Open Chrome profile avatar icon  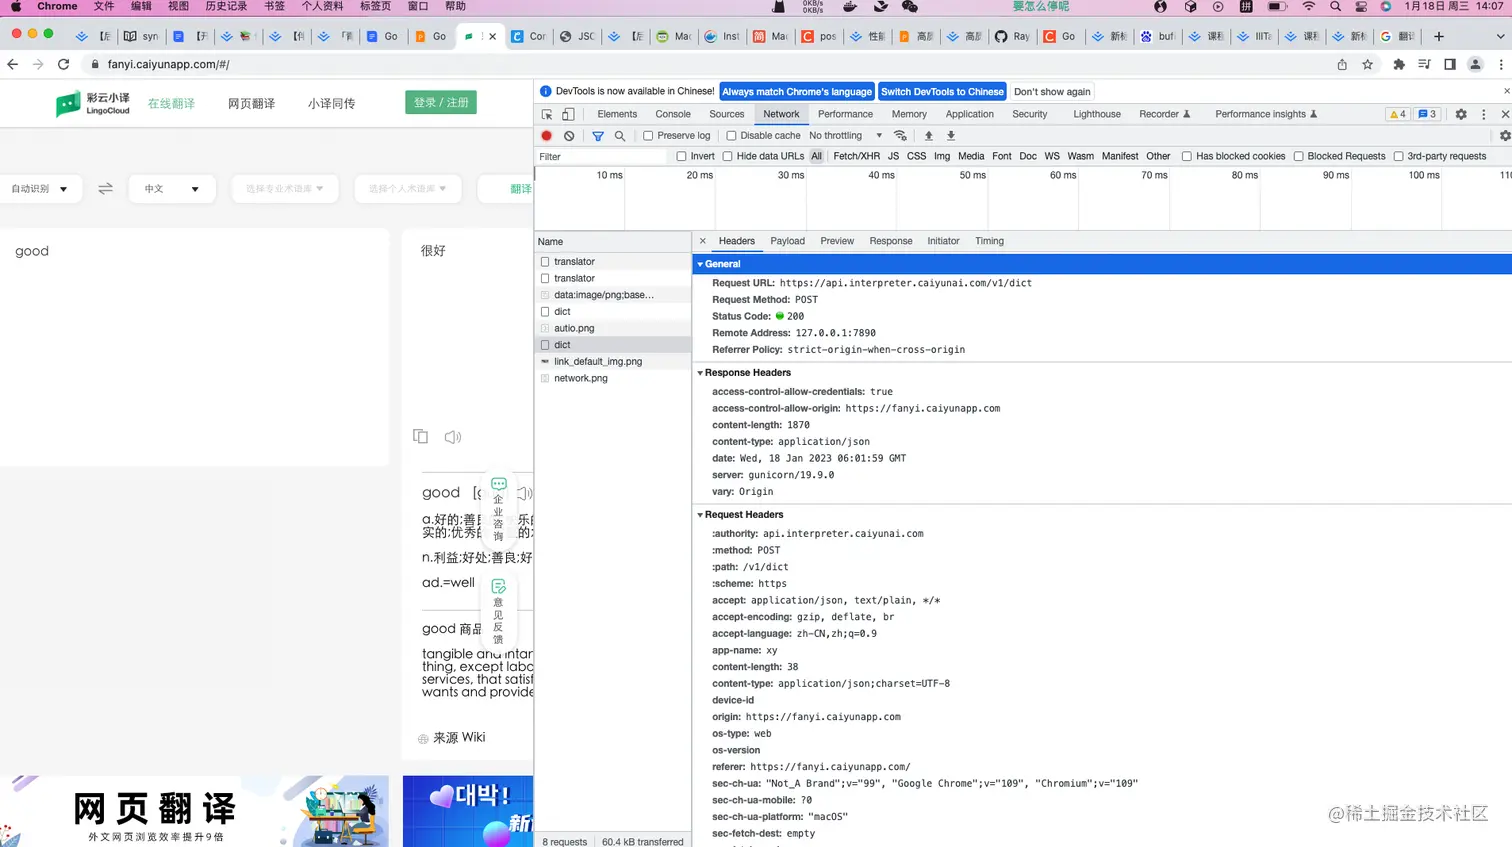1475,64
